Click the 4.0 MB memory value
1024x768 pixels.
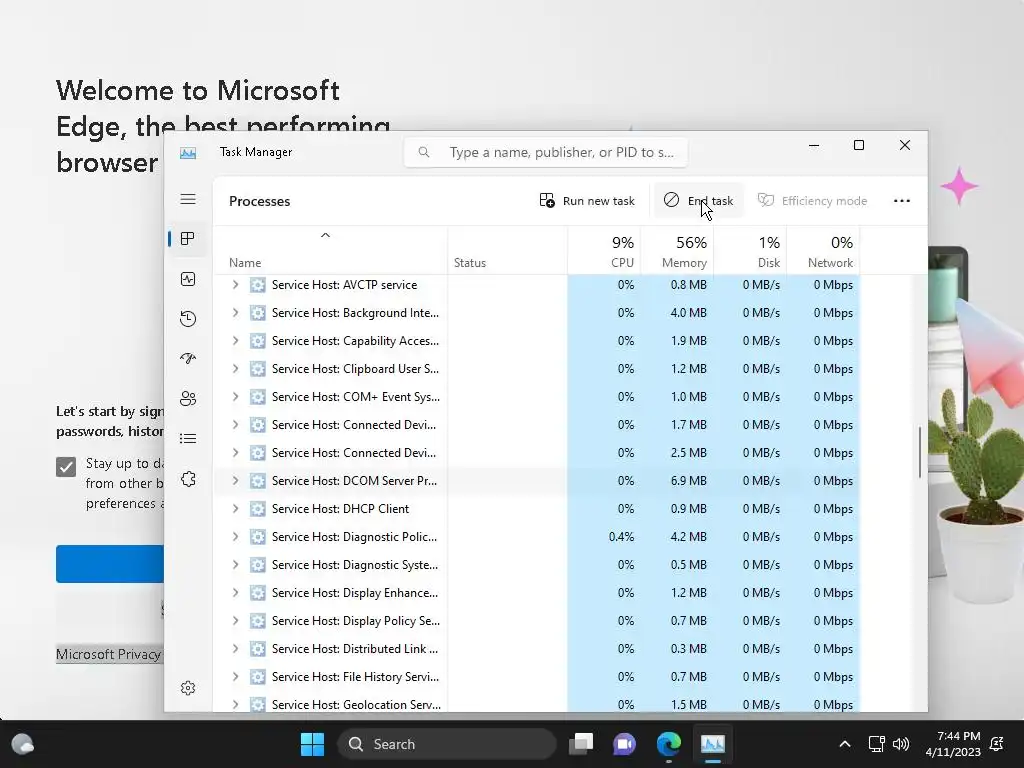tap(688, 313)
